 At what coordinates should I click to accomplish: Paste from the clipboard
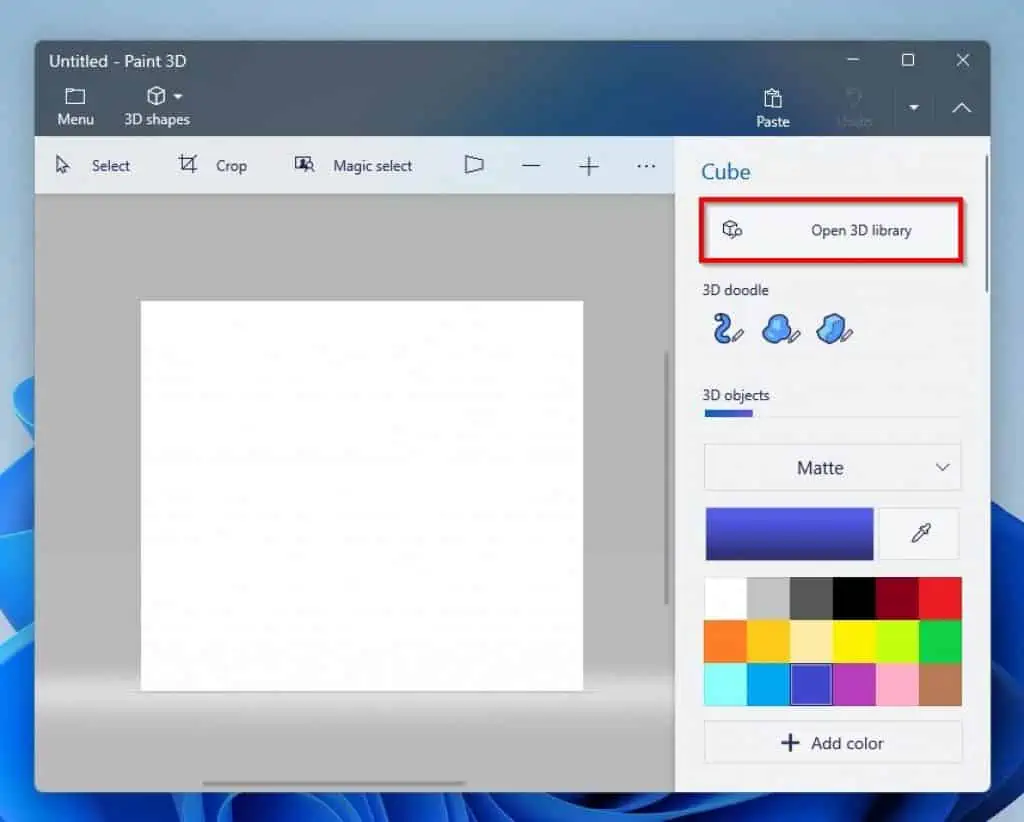click(772, 107)
